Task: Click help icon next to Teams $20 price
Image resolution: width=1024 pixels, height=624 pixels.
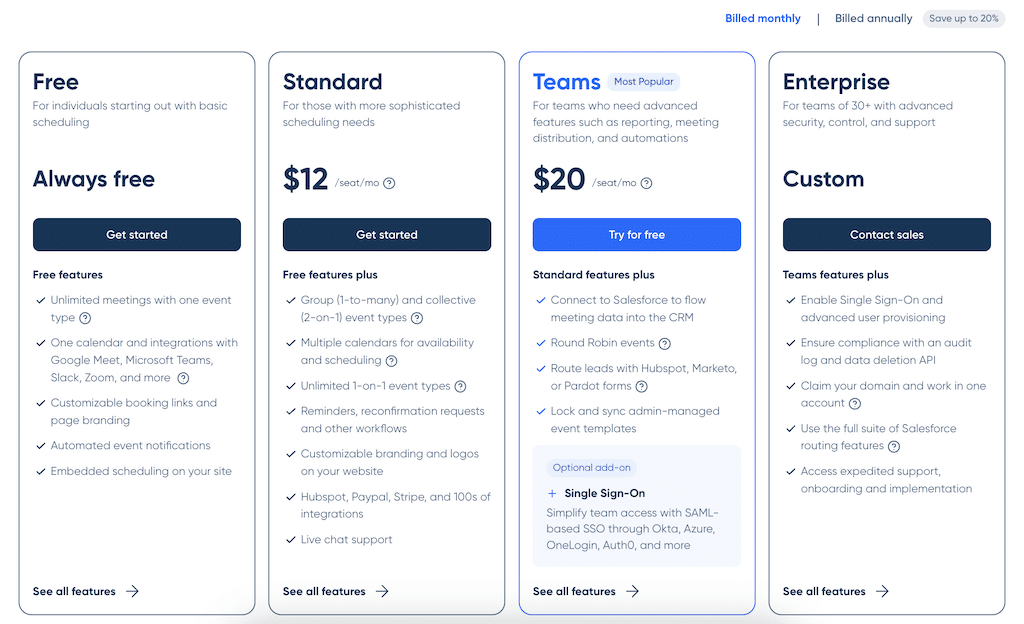Action: pos(646,183)
